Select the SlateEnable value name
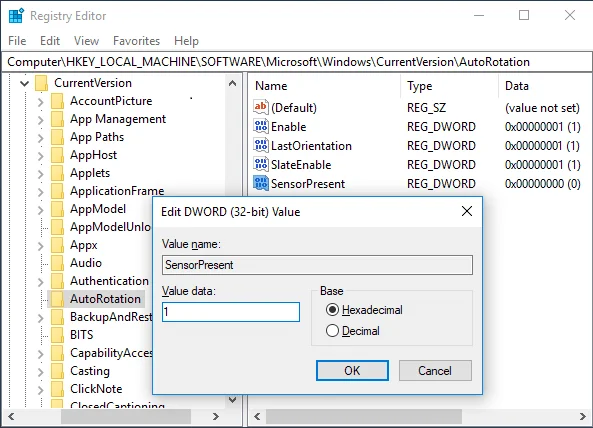Screen dimensions: 593x428 (x=301, y=164)
